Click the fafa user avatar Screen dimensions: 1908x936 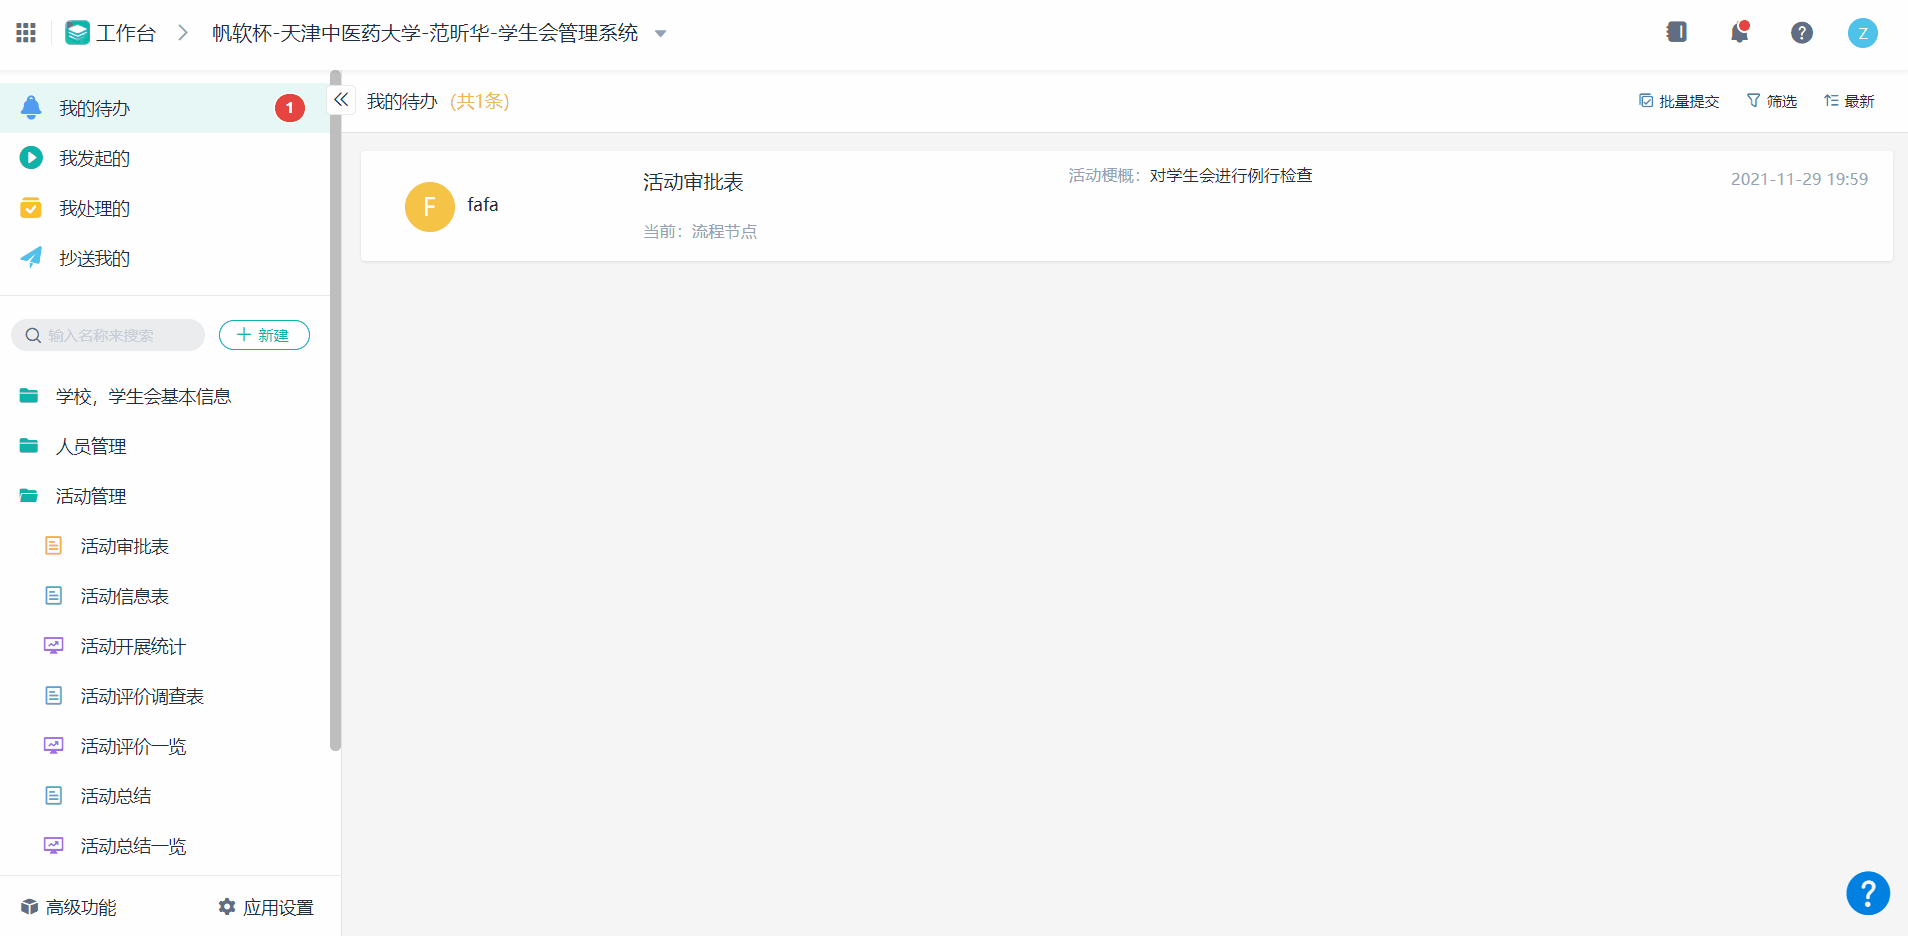(x=430, y=207)
